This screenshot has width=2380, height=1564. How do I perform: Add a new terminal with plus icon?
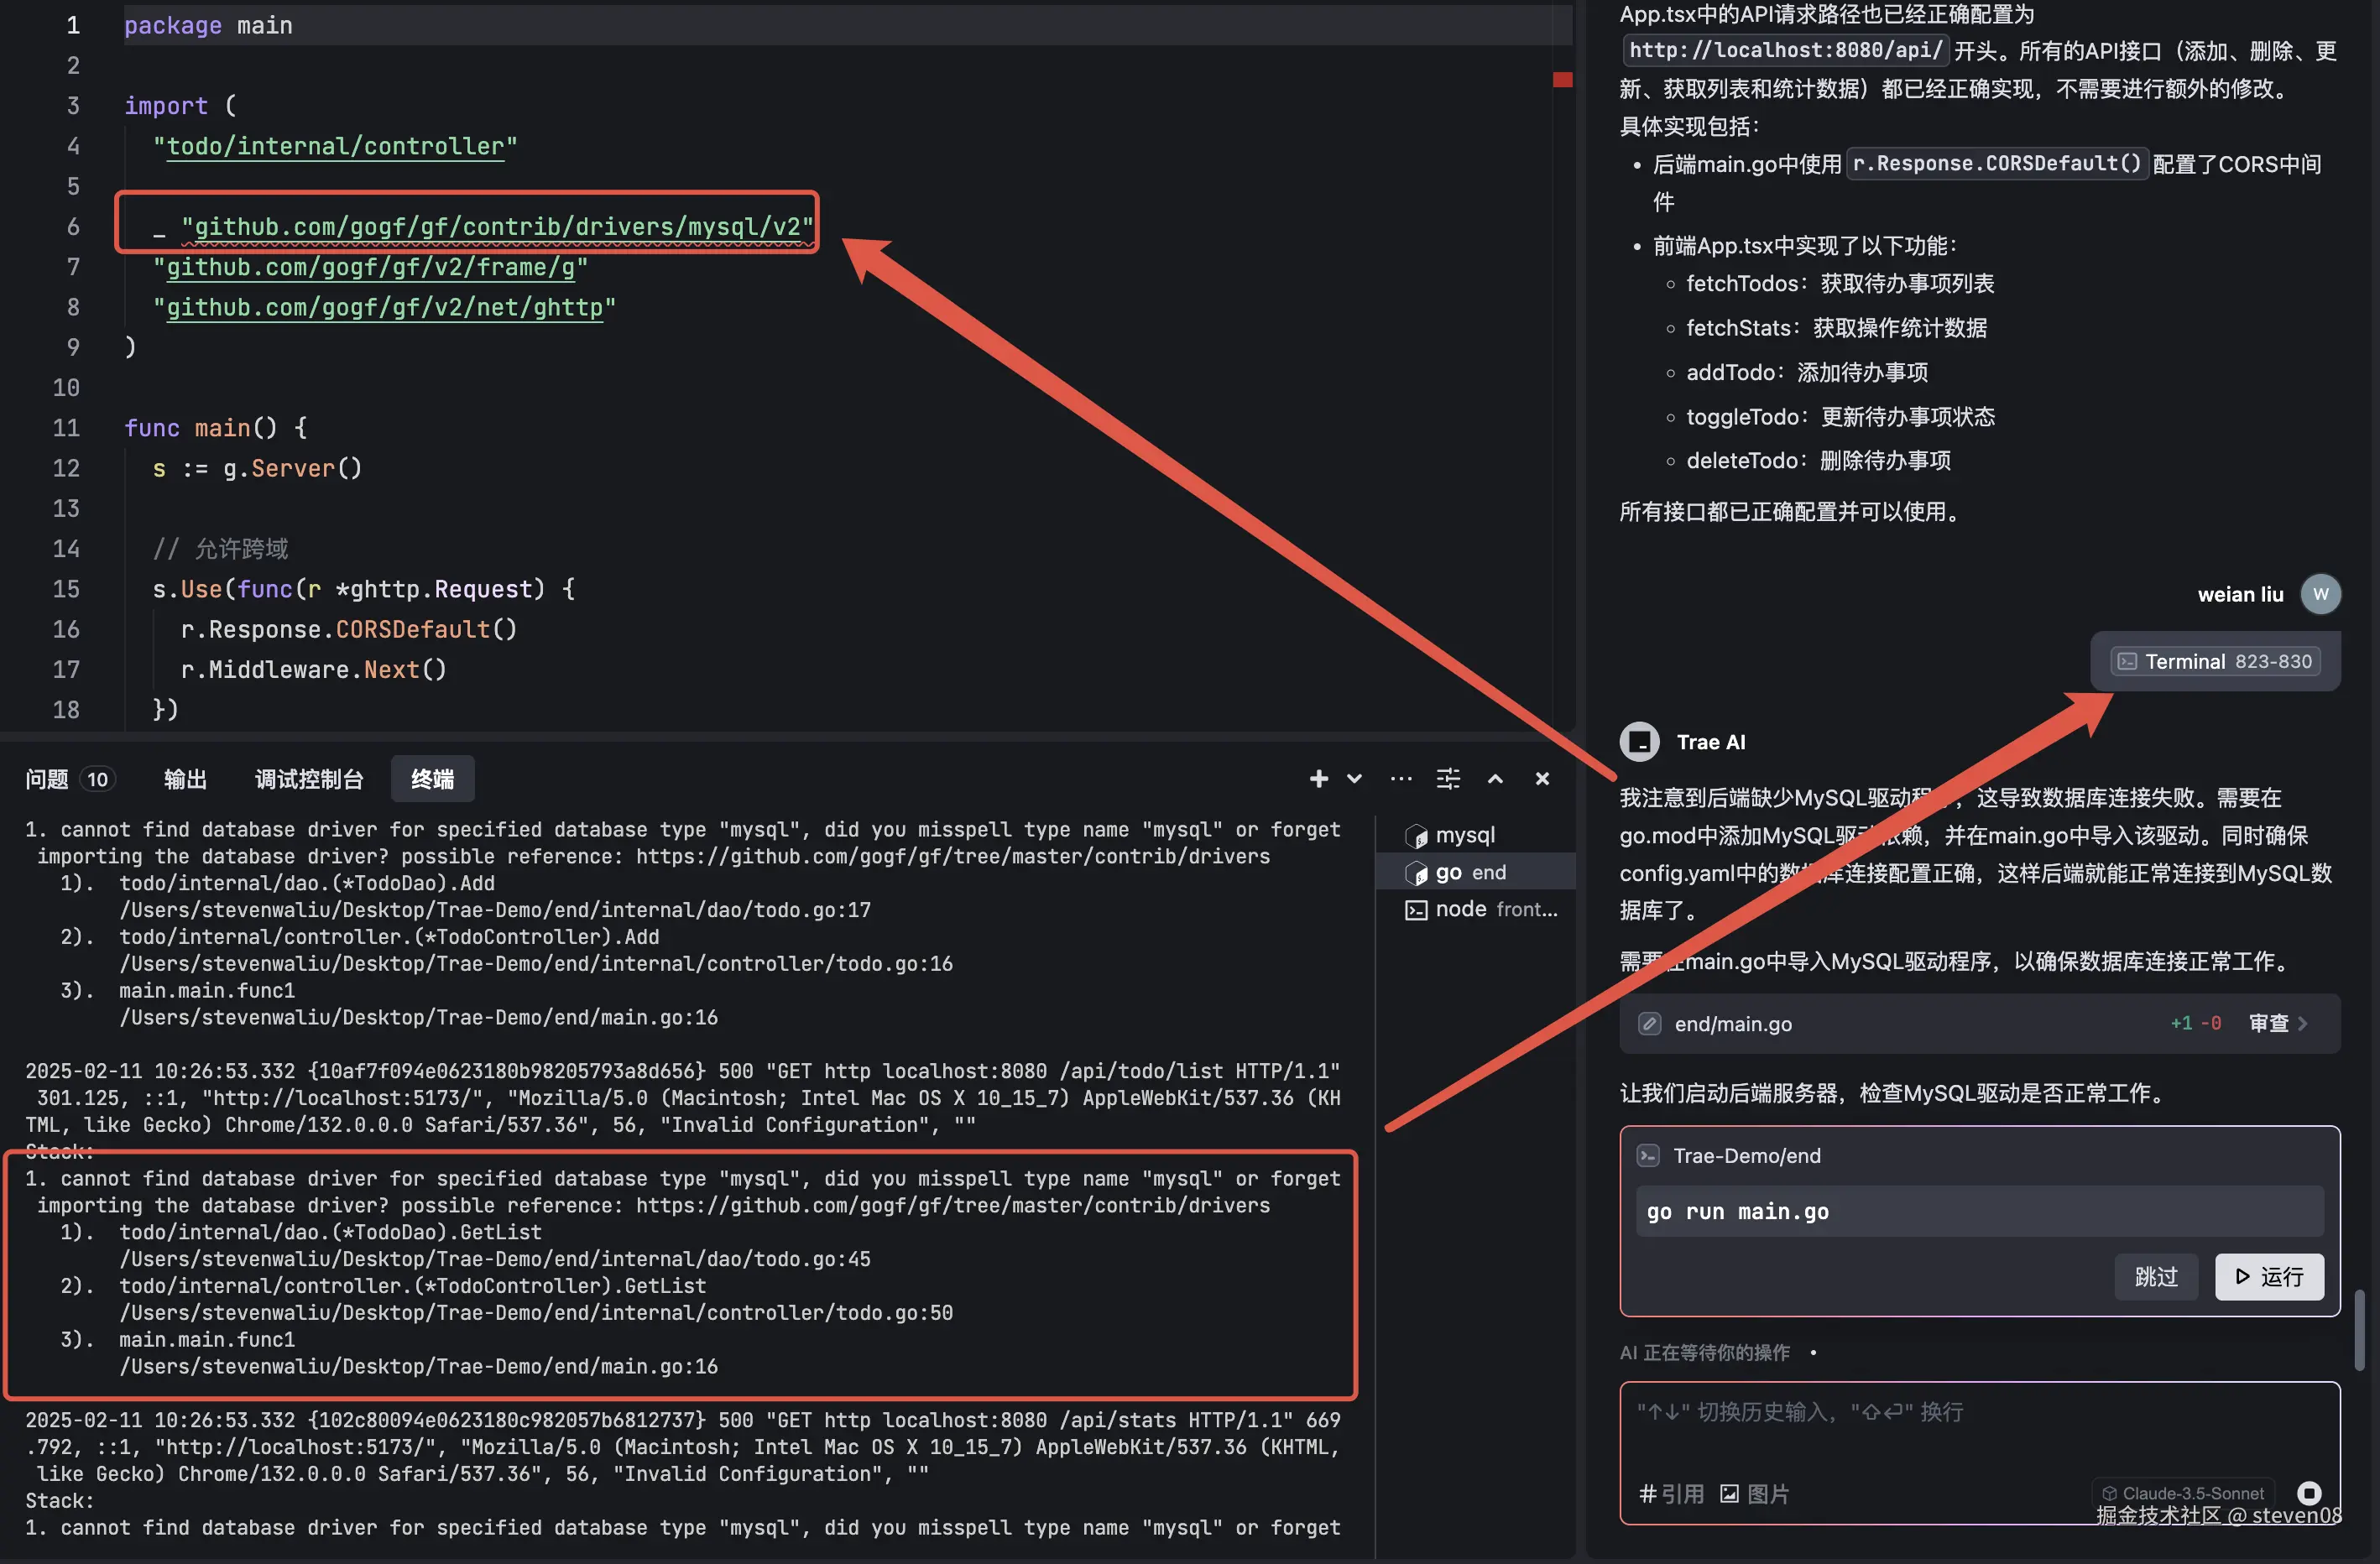[1318, 779]
